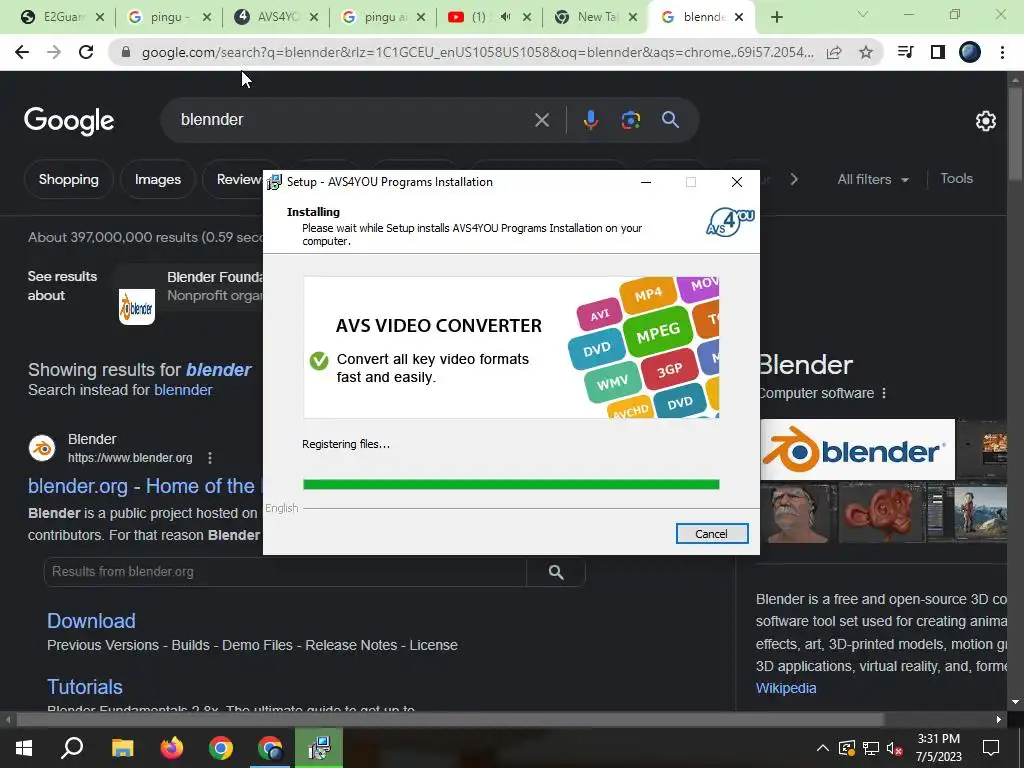Open blender.org result three-dot menu
The image size is (1024, 768).
coord(210,458)
